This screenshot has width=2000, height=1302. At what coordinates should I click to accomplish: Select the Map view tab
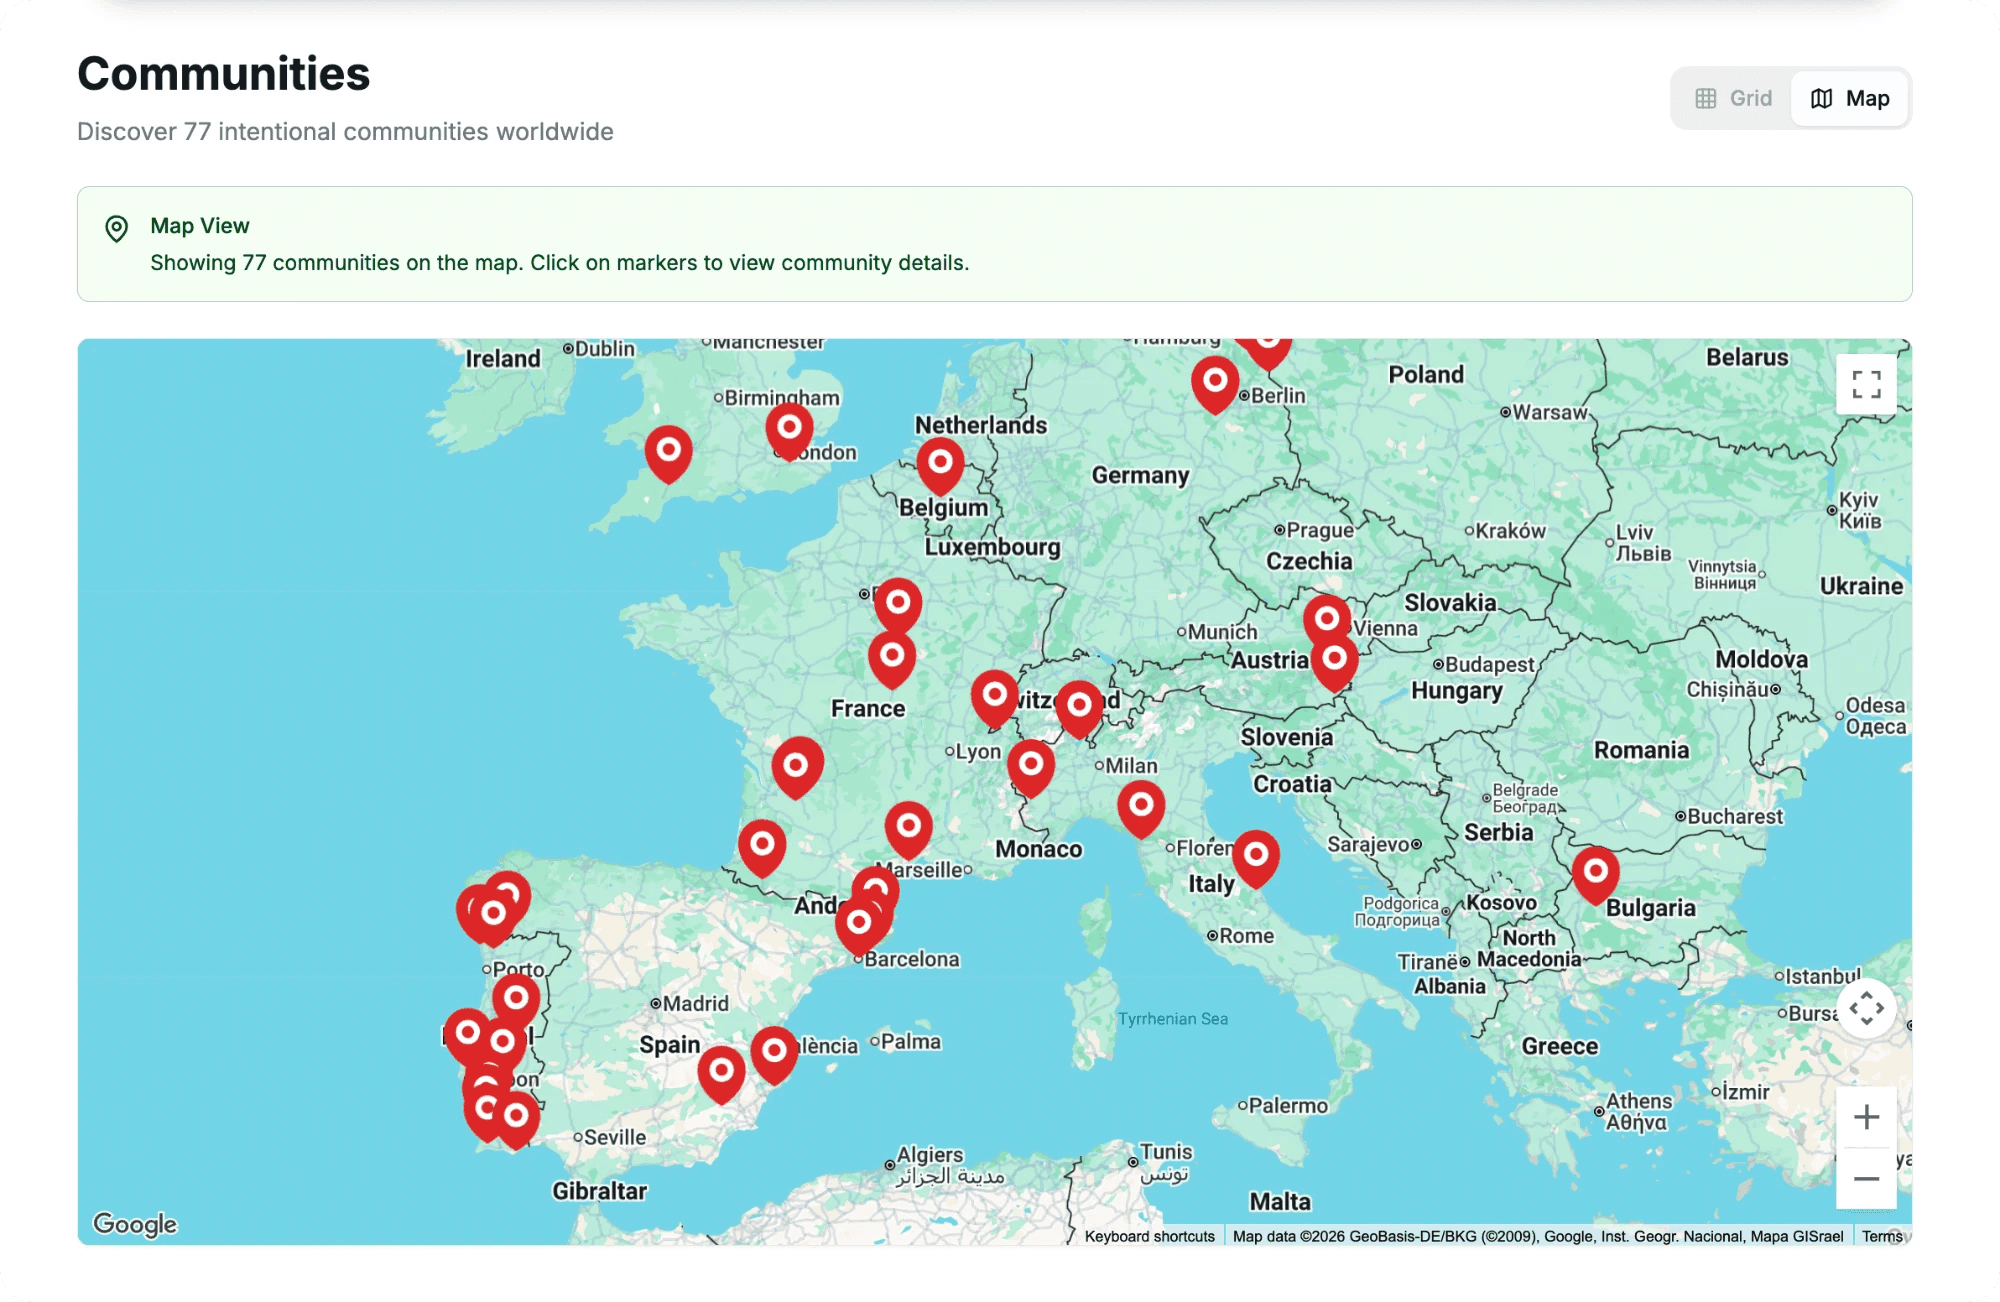[1849, 98]
